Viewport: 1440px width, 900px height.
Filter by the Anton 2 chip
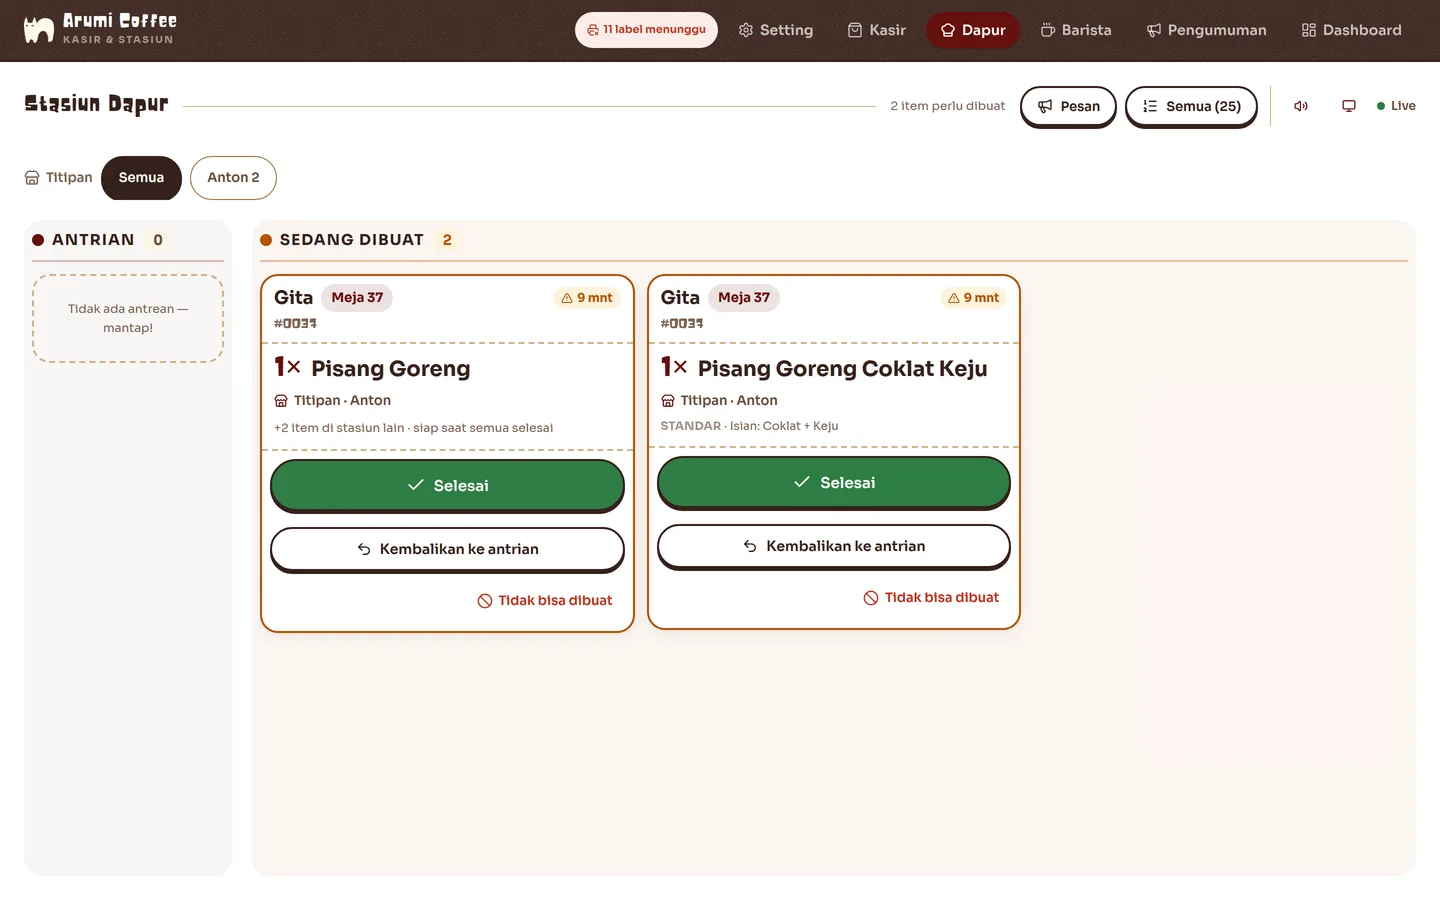pos(233,178)
